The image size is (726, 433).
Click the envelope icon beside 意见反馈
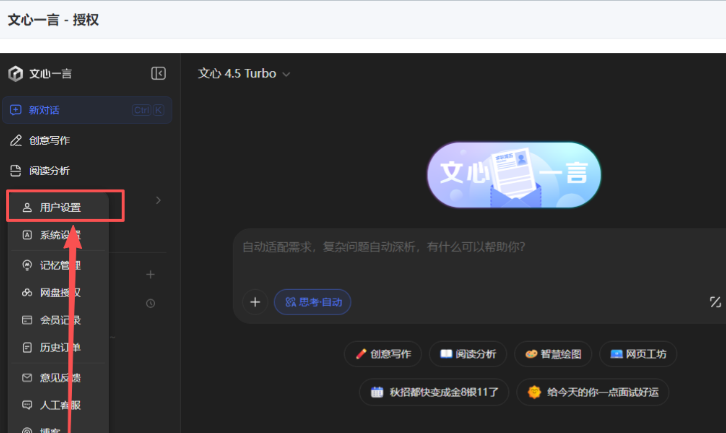coord(27,377)
